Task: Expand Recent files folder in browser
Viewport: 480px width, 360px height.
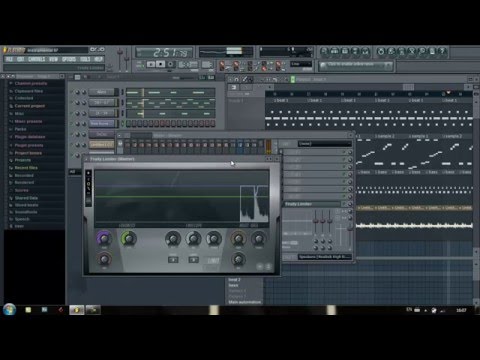Action: point(26,168)
